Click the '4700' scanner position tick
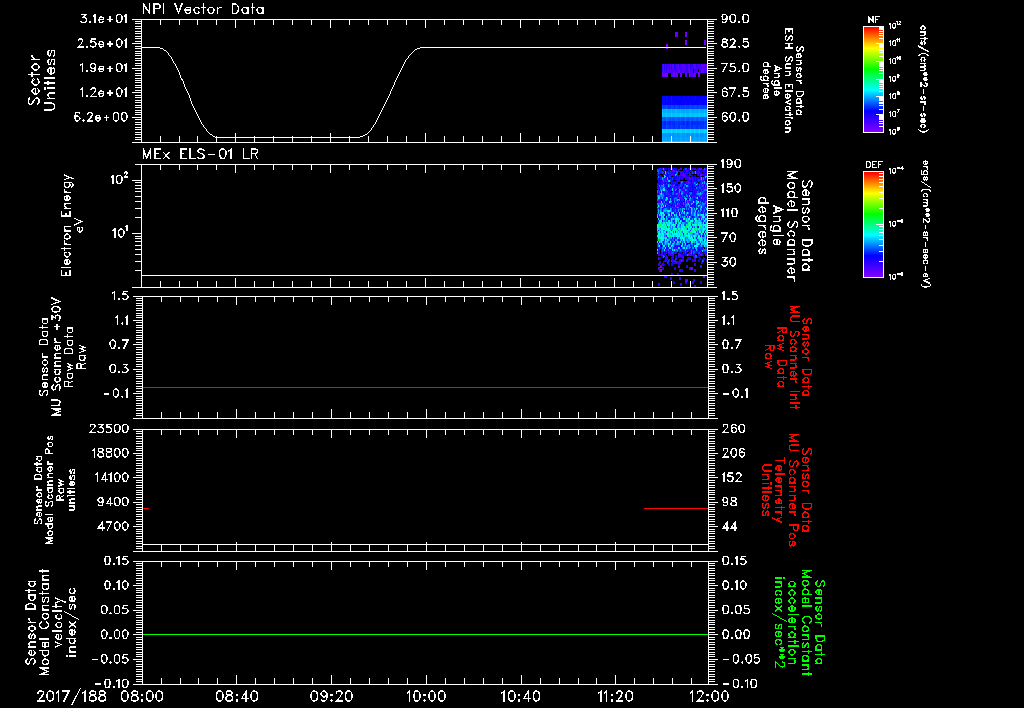 coord(113,526)
